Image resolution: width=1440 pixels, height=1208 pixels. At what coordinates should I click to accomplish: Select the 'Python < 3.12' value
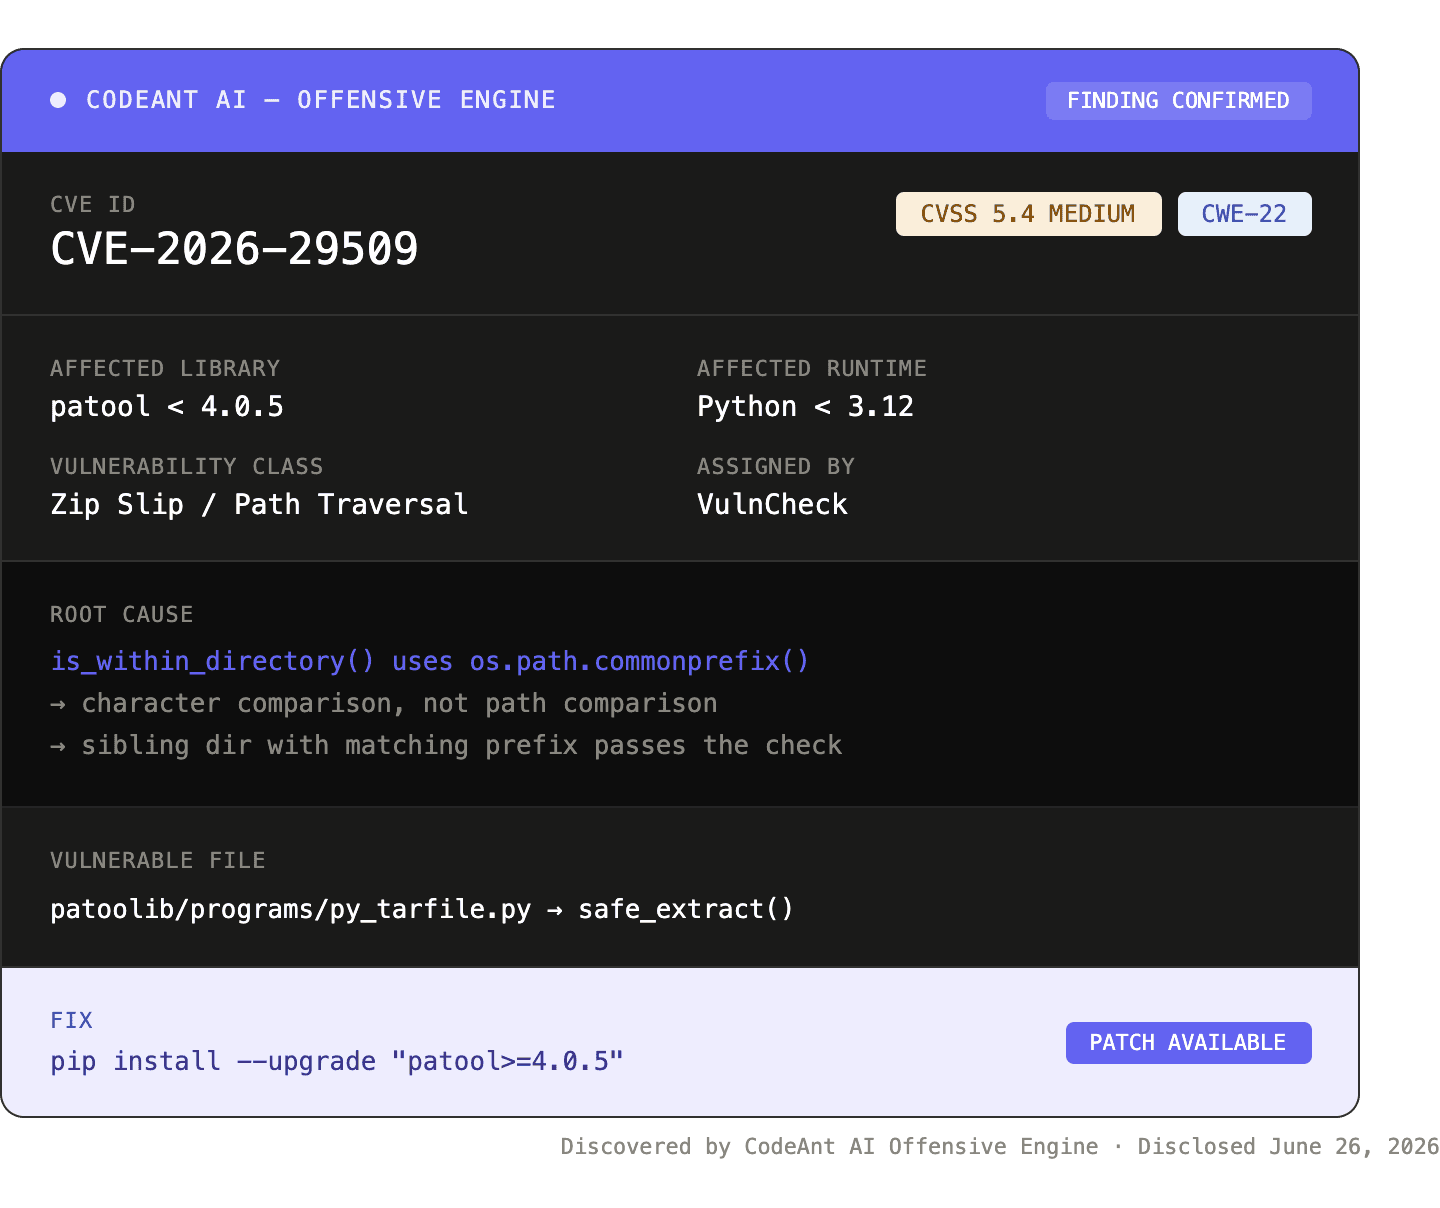[805, 407]
